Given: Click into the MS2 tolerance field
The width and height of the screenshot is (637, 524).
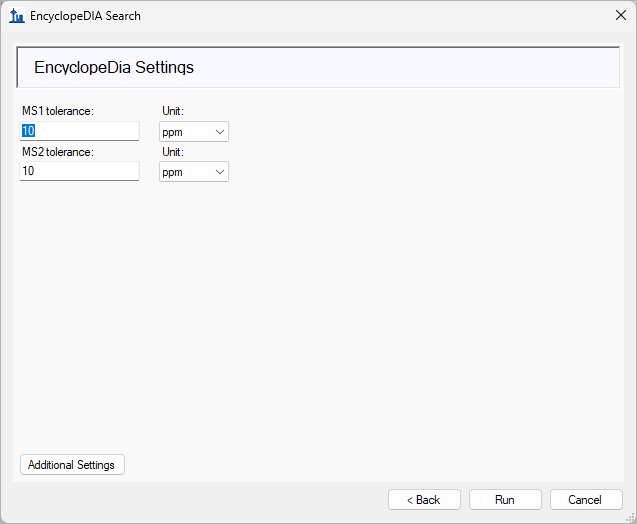Looking at the screenshot, I should [79, 171].
